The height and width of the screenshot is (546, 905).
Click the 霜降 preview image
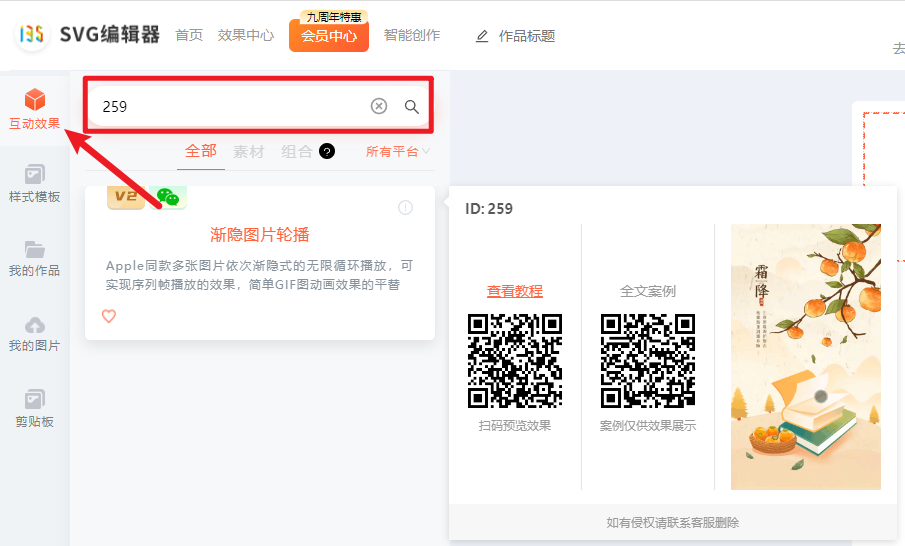click(x=806, y=357)
